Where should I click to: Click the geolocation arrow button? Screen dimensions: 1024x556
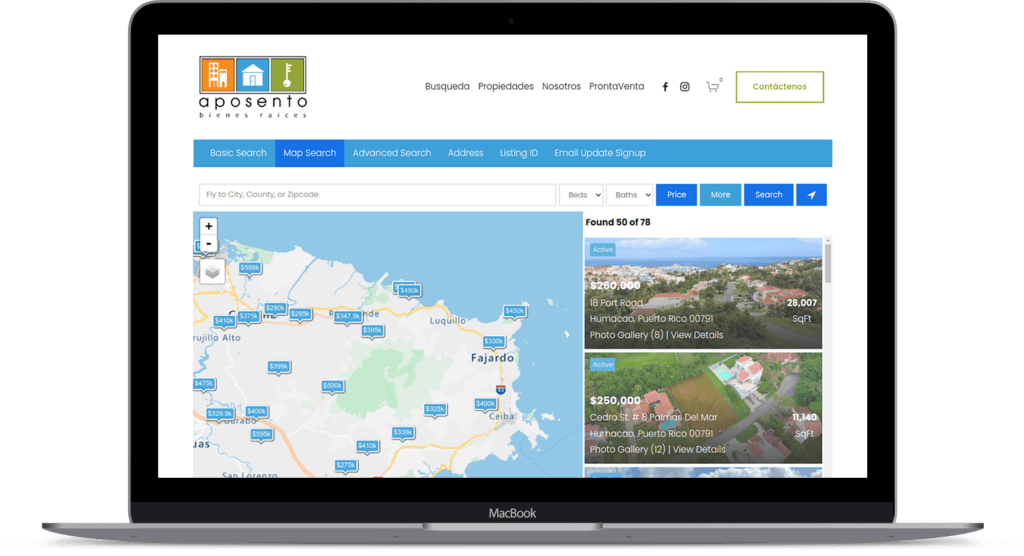point(811,195)
